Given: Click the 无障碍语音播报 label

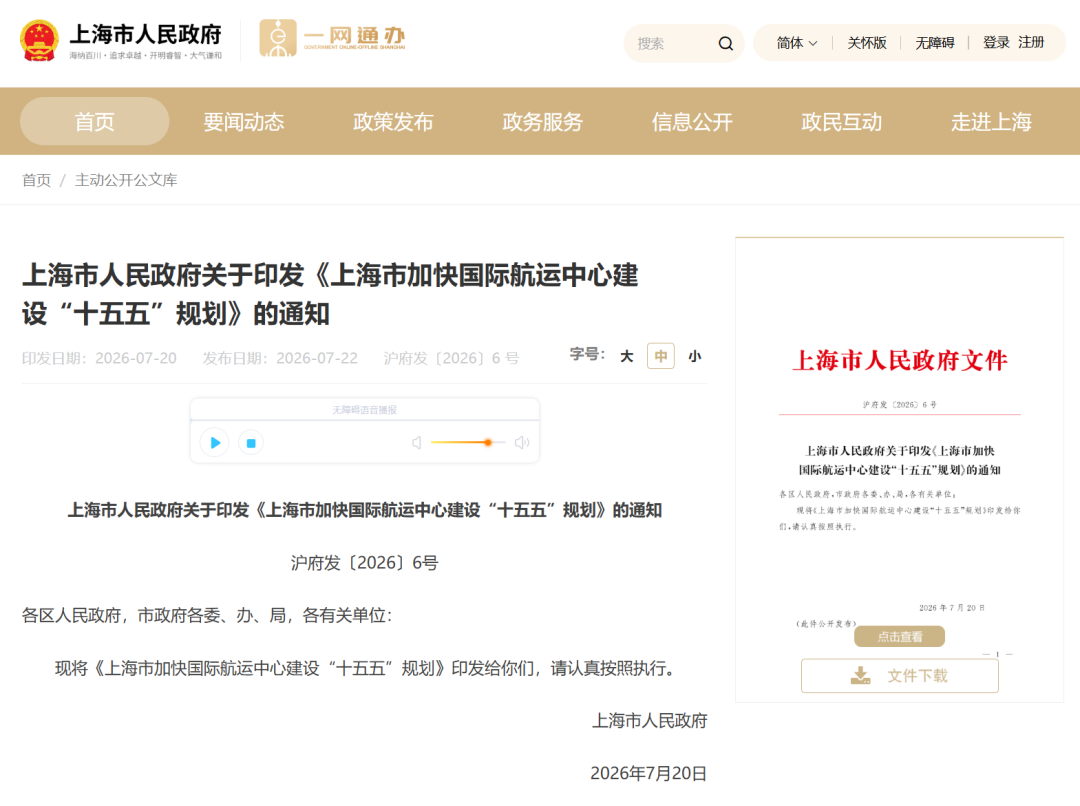Looking at the screenshot, I should tap(364, 410).
